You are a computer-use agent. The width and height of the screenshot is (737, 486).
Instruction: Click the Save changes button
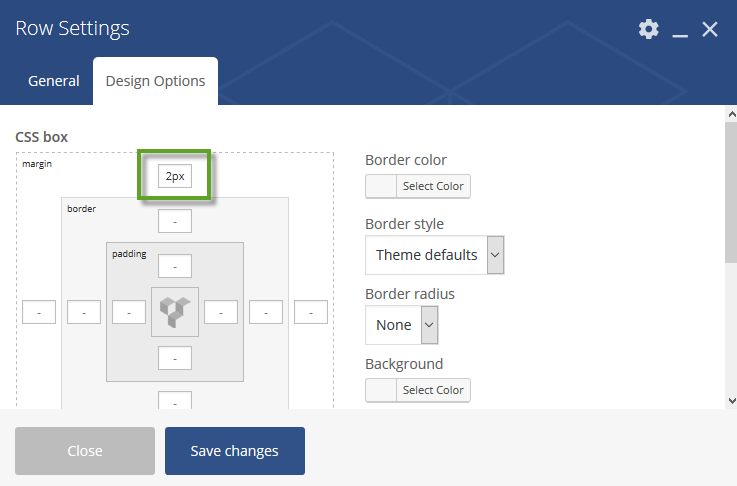[x=235, y=451]
